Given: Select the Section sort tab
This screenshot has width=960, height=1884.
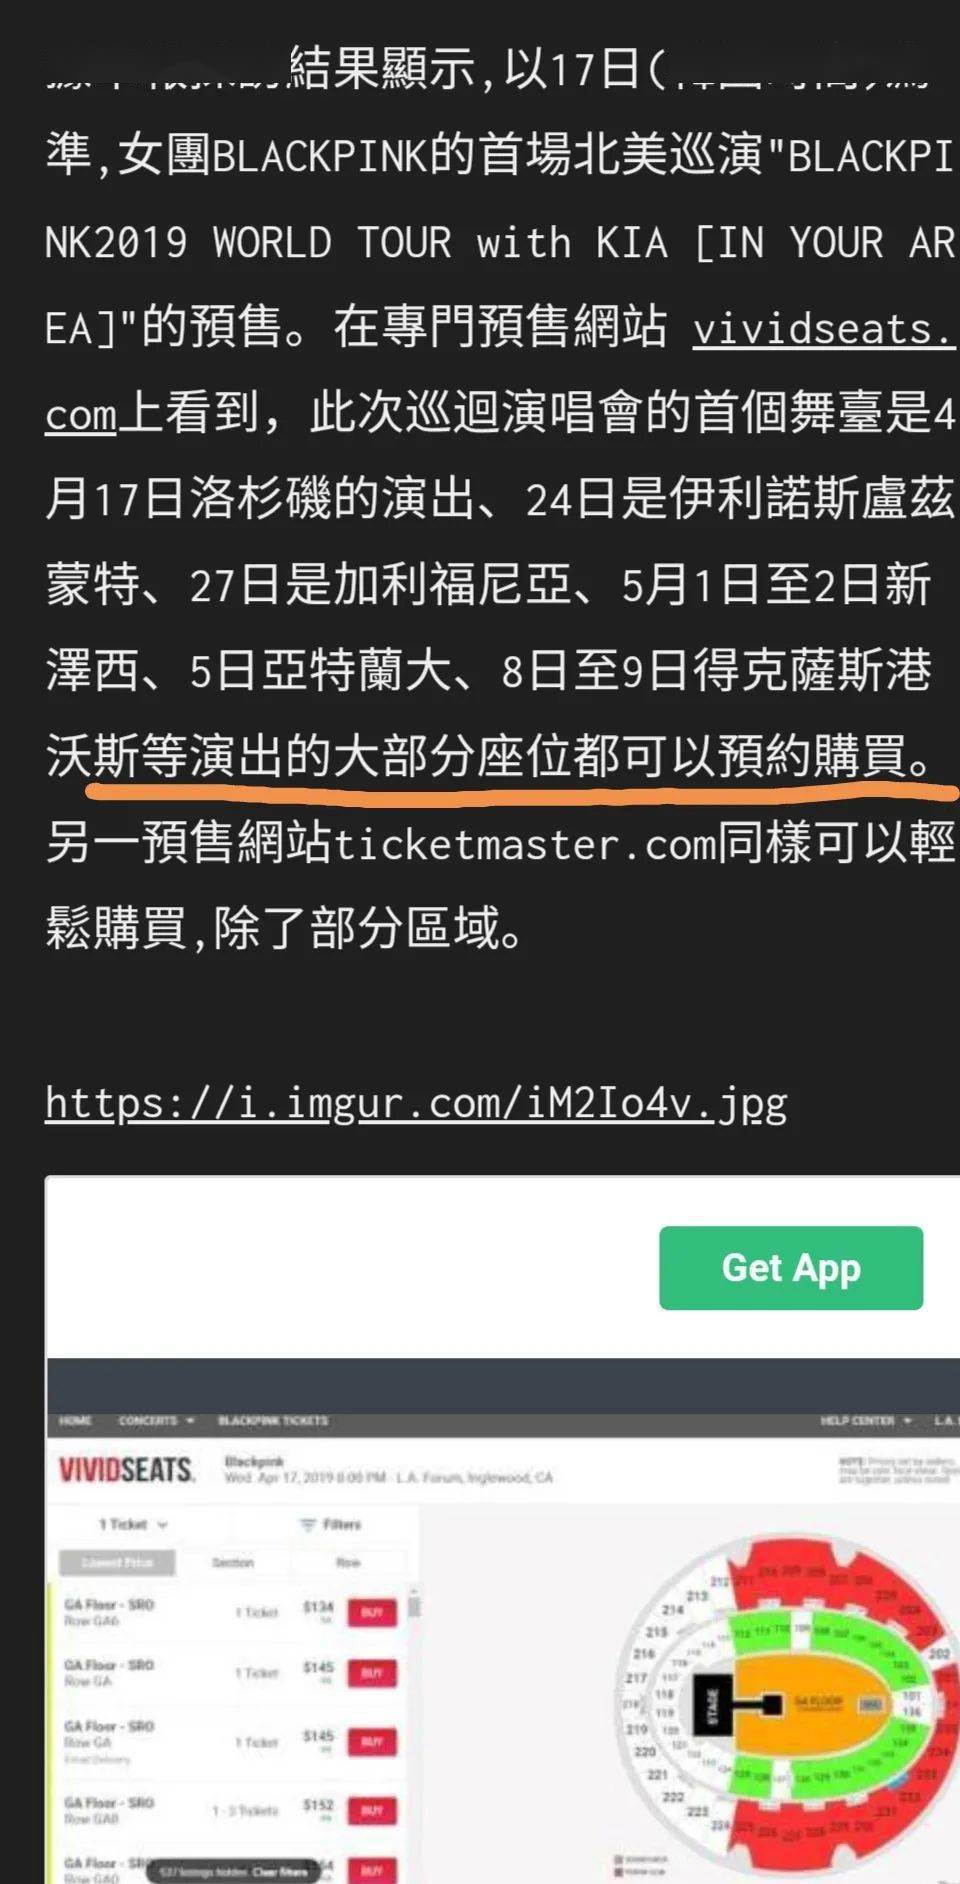Looking at the screenshot, I should [233, 1562].
